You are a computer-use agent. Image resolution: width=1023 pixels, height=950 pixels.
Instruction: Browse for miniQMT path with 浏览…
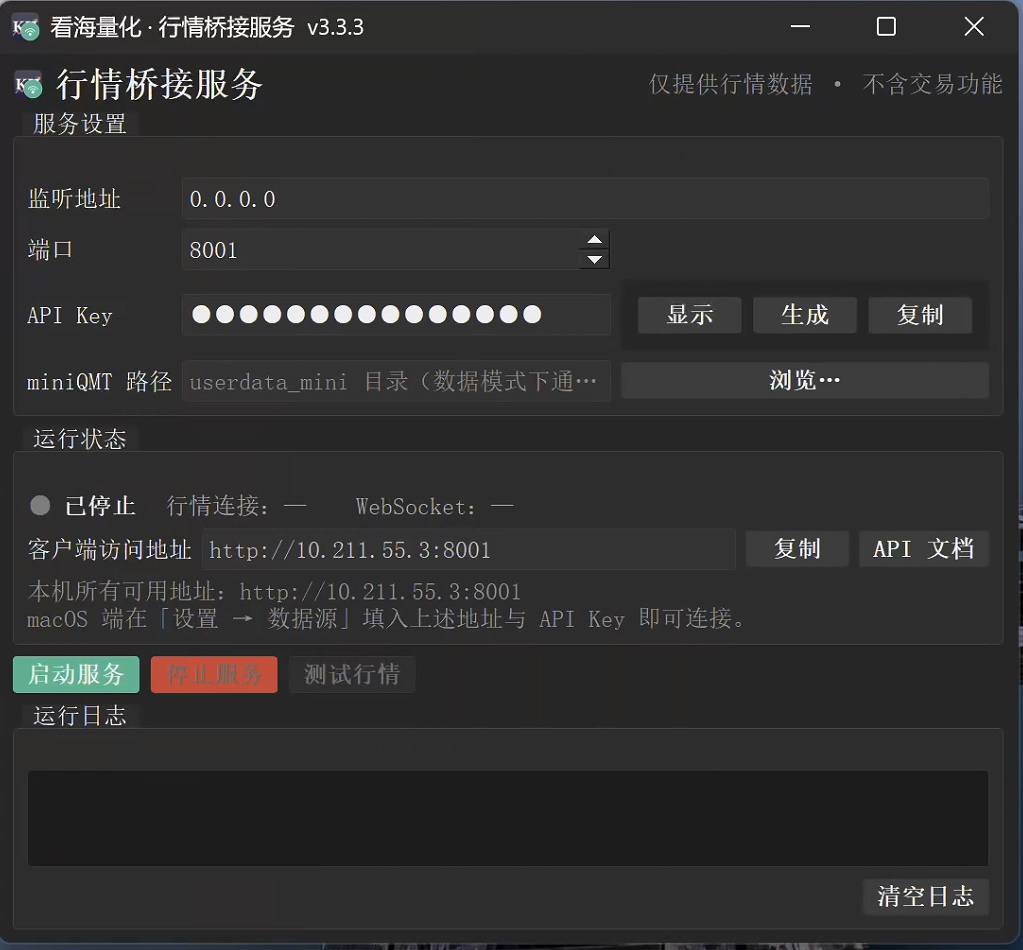804,380
